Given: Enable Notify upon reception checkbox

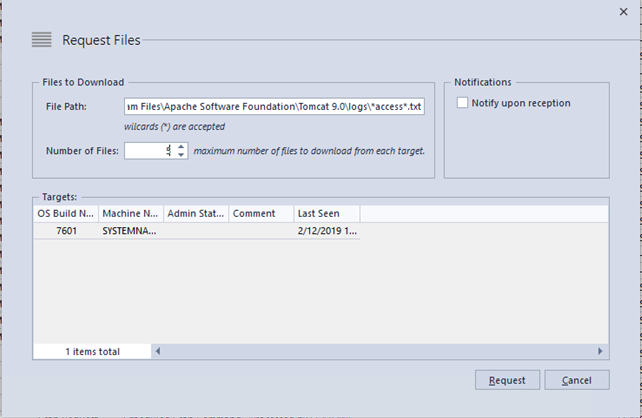Looking at the screenshot, I should [x=462, y=102].
